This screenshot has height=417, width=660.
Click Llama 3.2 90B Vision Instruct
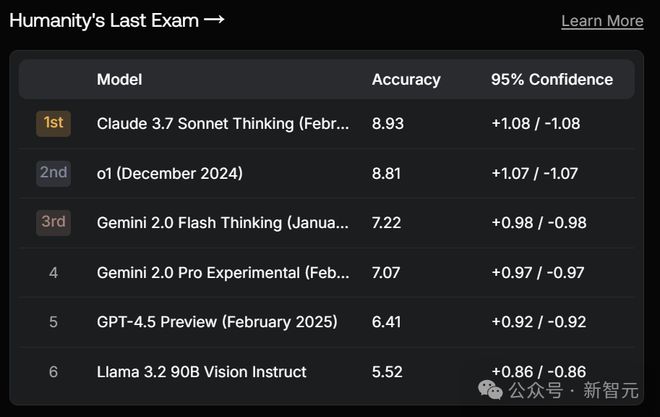pos(201,372)
